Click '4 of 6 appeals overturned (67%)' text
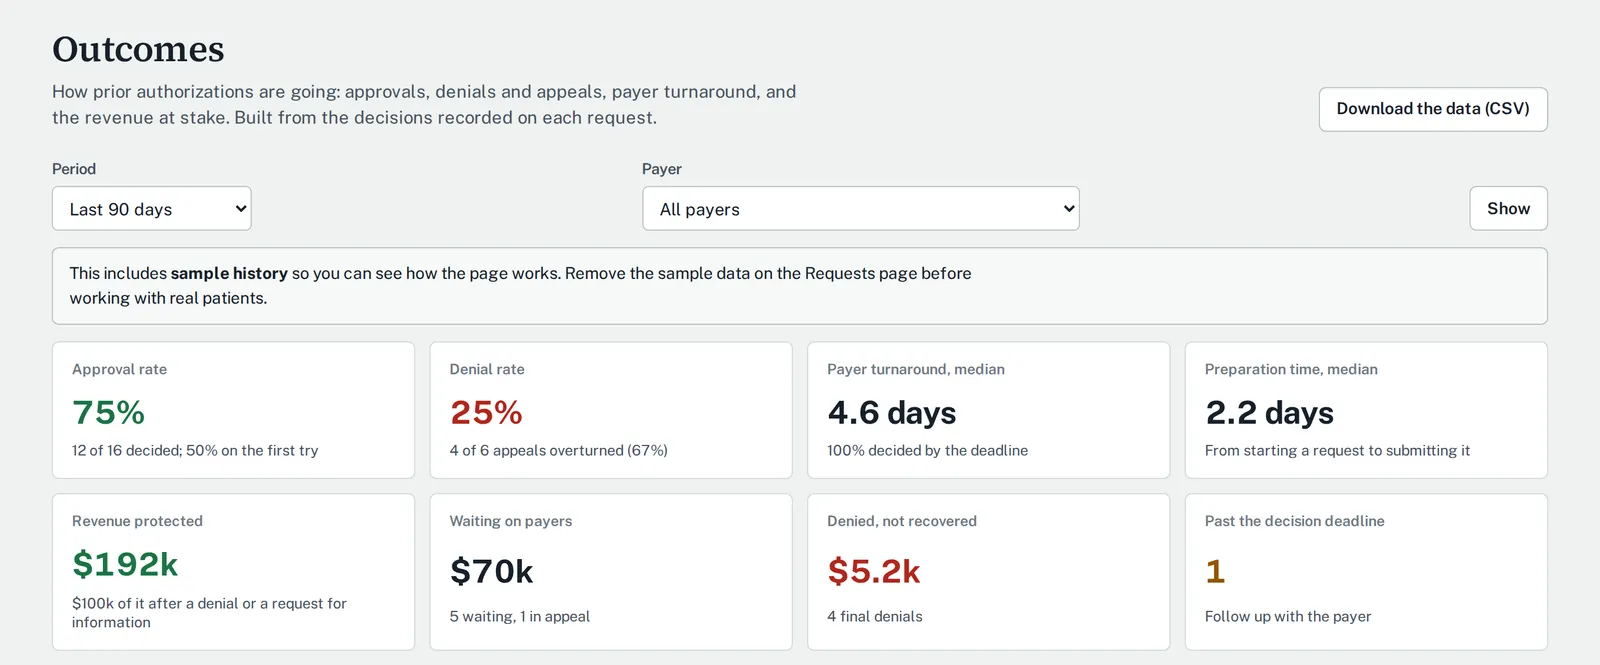Screen dimensions: 1600x665 558,450
